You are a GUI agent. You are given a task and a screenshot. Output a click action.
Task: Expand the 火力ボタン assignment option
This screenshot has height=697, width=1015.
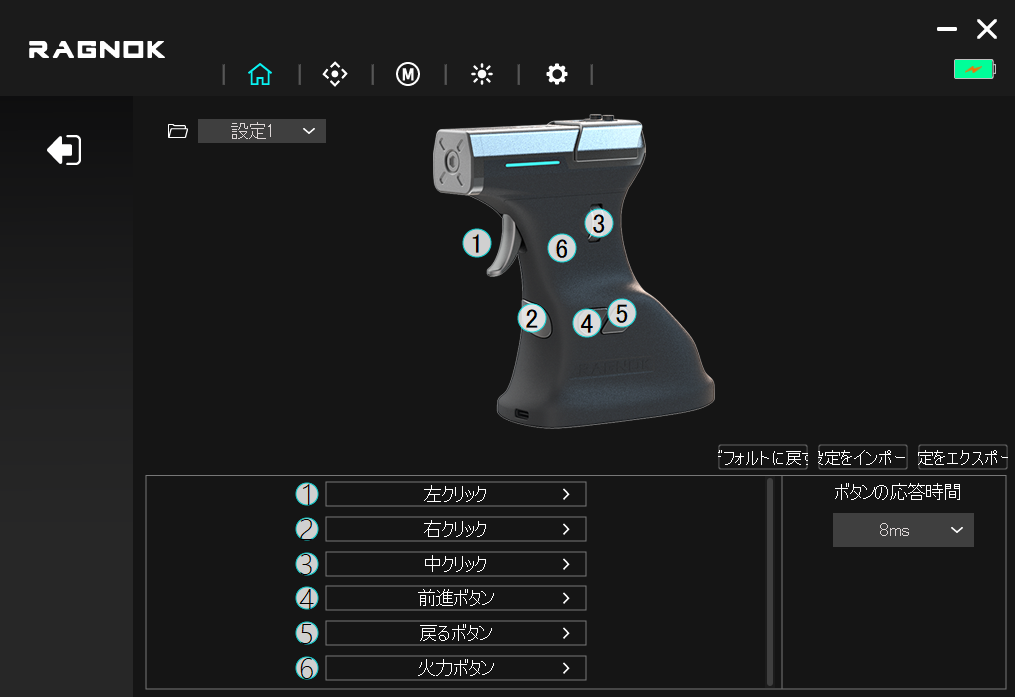tap(456, 668)
